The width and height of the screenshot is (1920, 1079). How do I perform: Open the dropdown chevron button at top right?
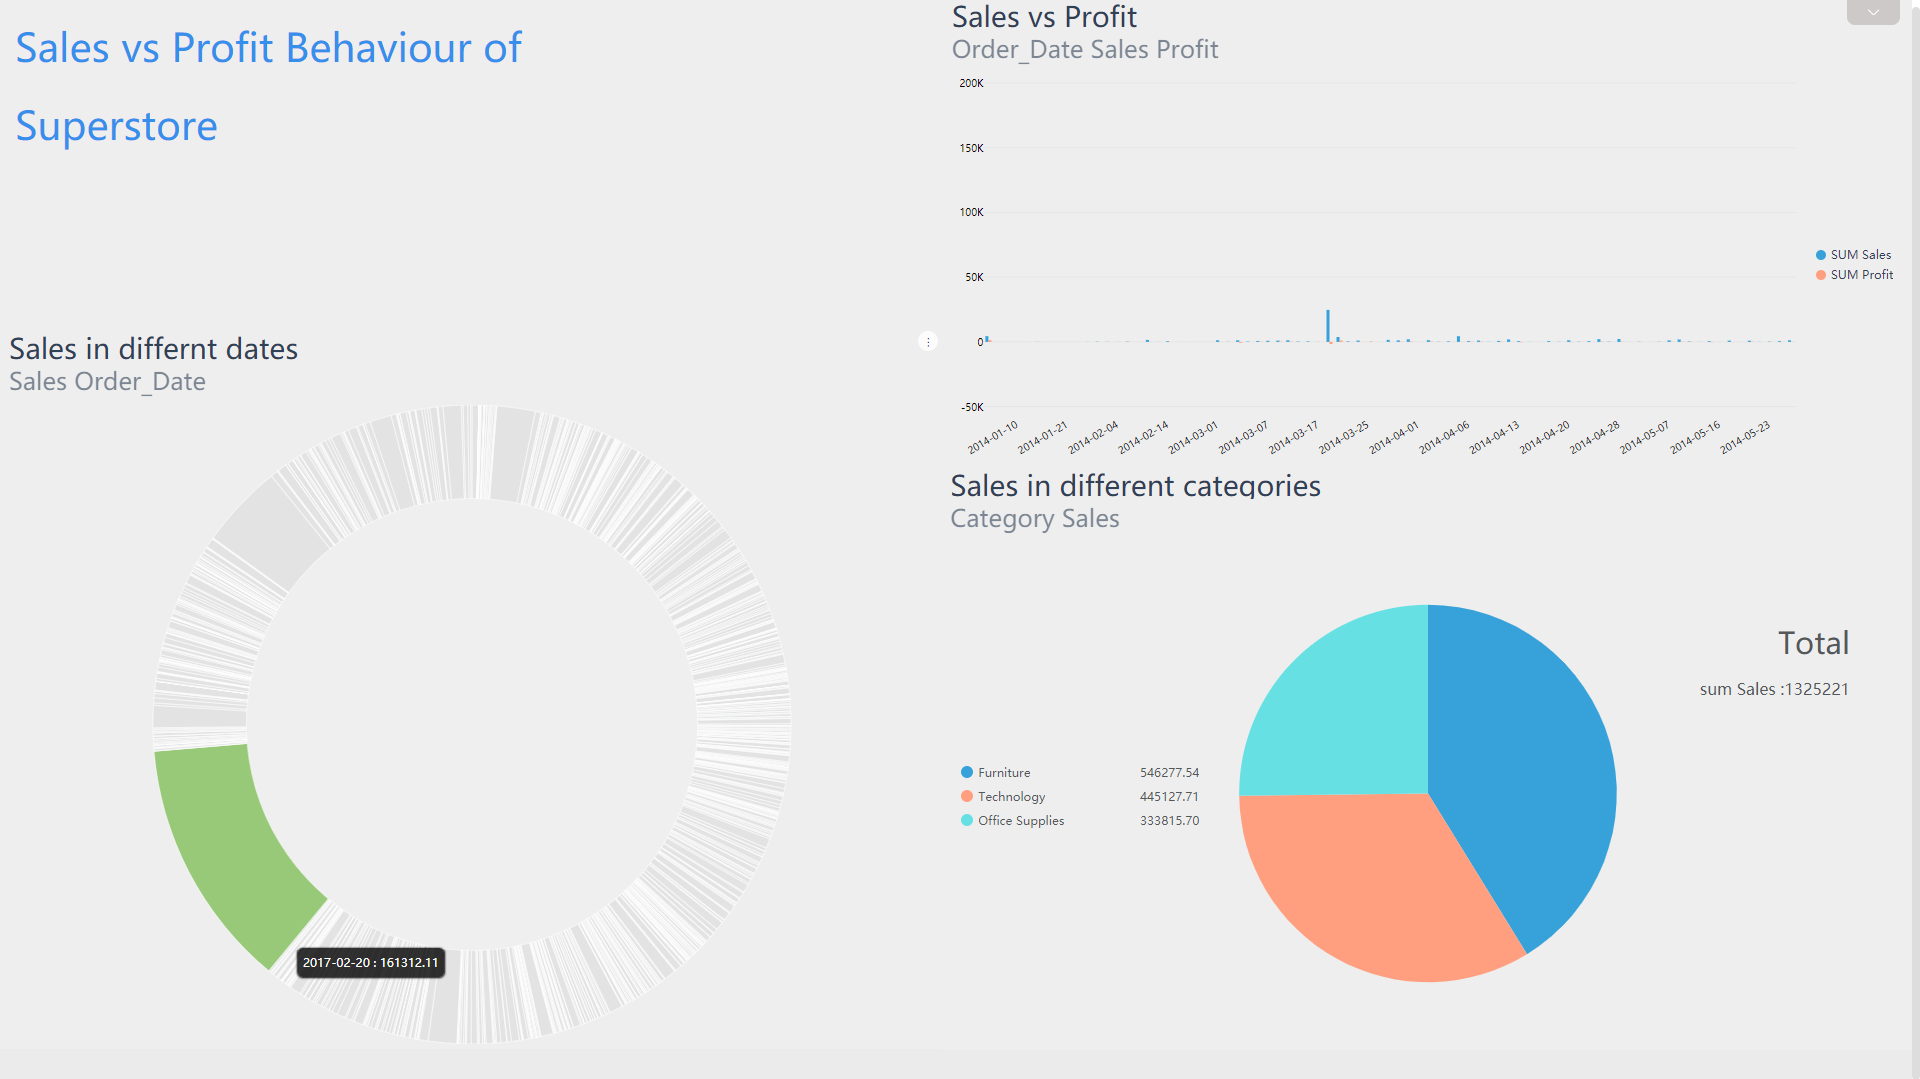pyautogui.click(x=1873, y=12)
